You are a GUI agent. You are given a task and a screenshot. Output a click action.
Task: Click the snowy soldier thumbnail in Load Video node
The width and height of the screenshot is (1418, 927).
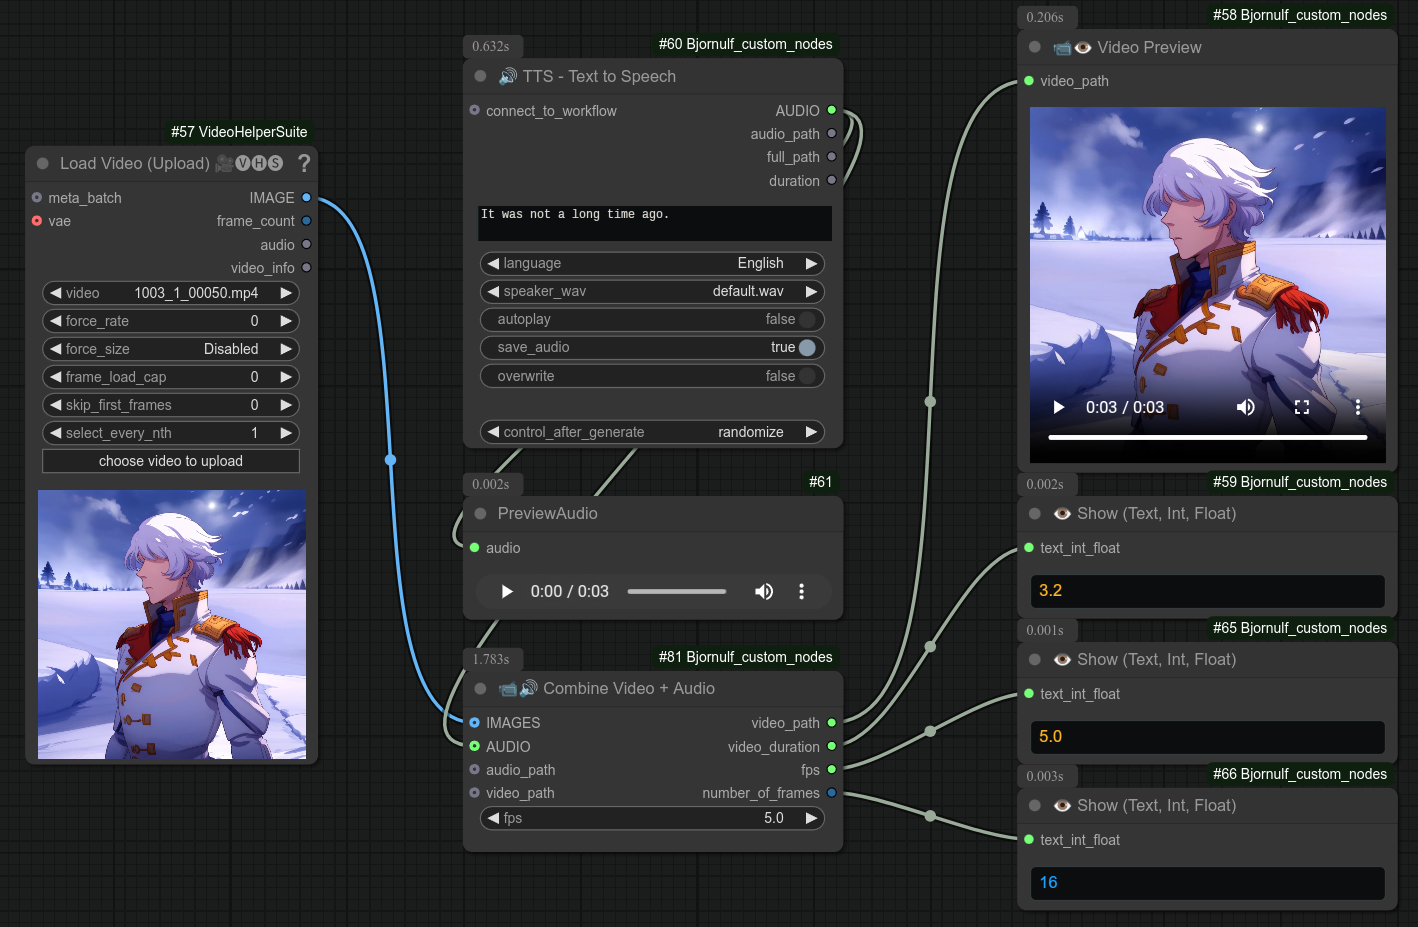(x=171, y=623)
